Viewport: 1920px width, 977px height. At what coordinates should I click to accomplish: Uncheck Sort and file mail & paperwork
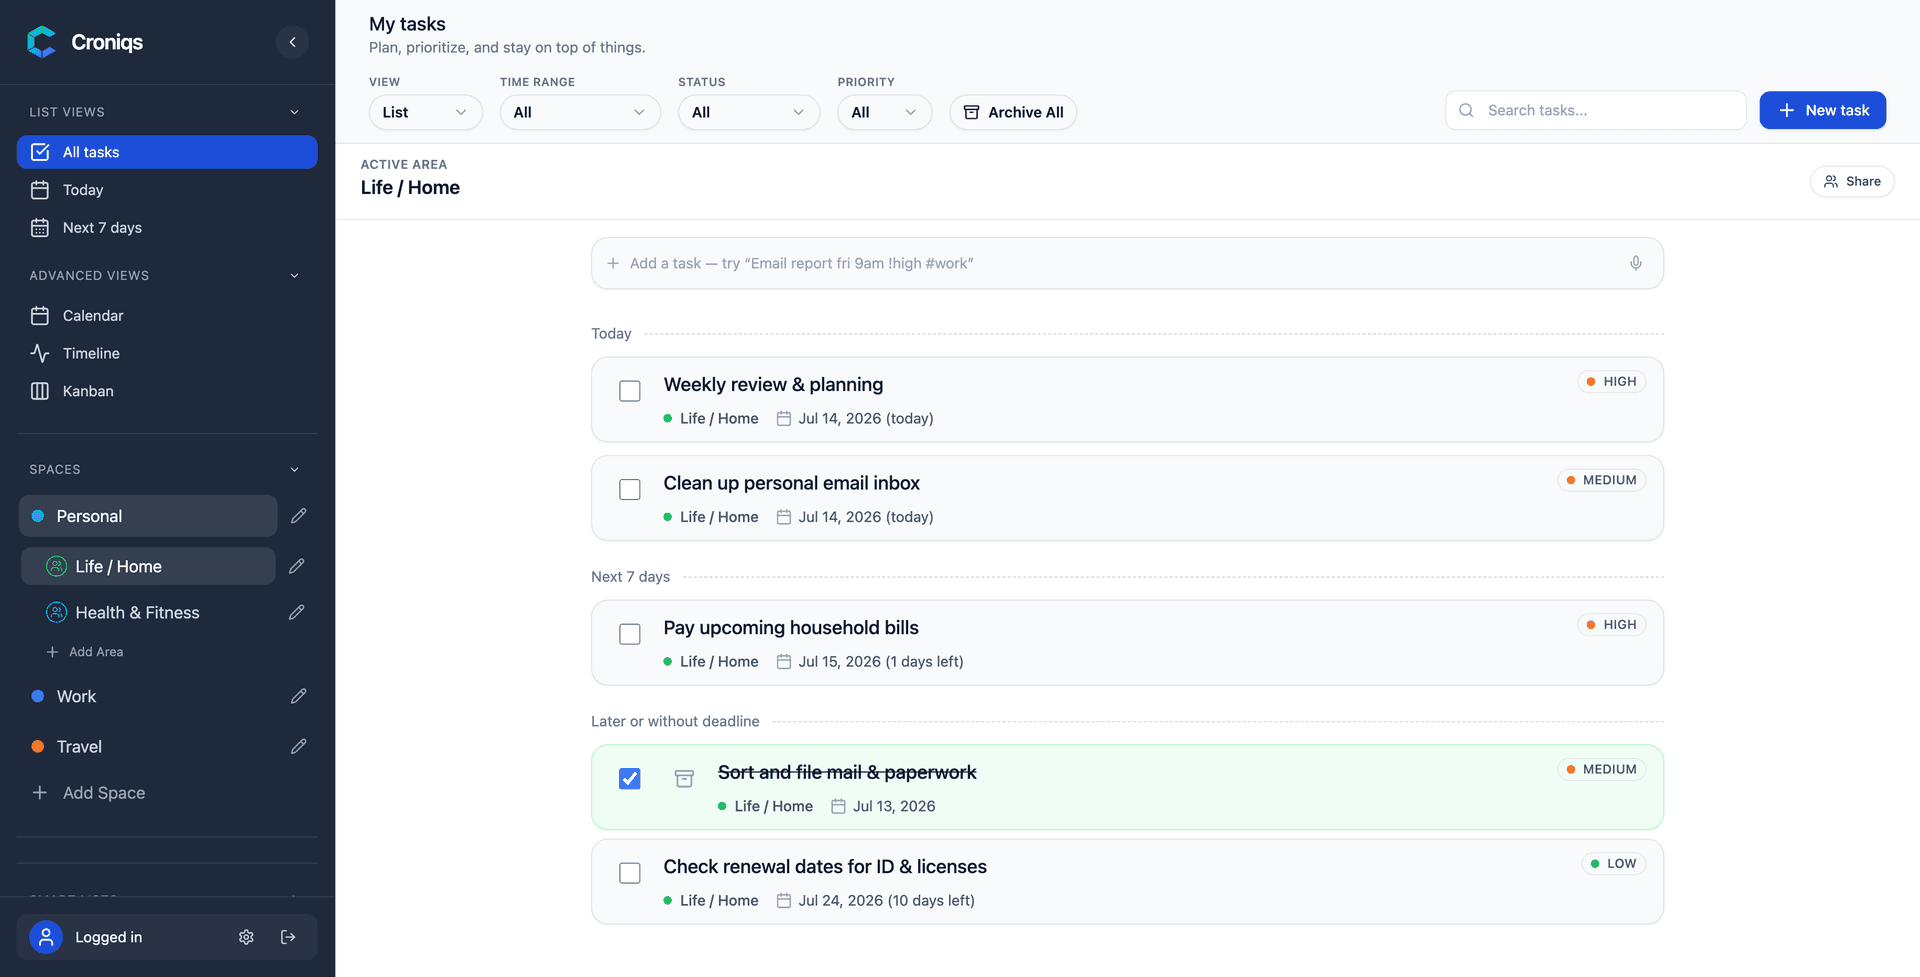click(x=630, y=778)
